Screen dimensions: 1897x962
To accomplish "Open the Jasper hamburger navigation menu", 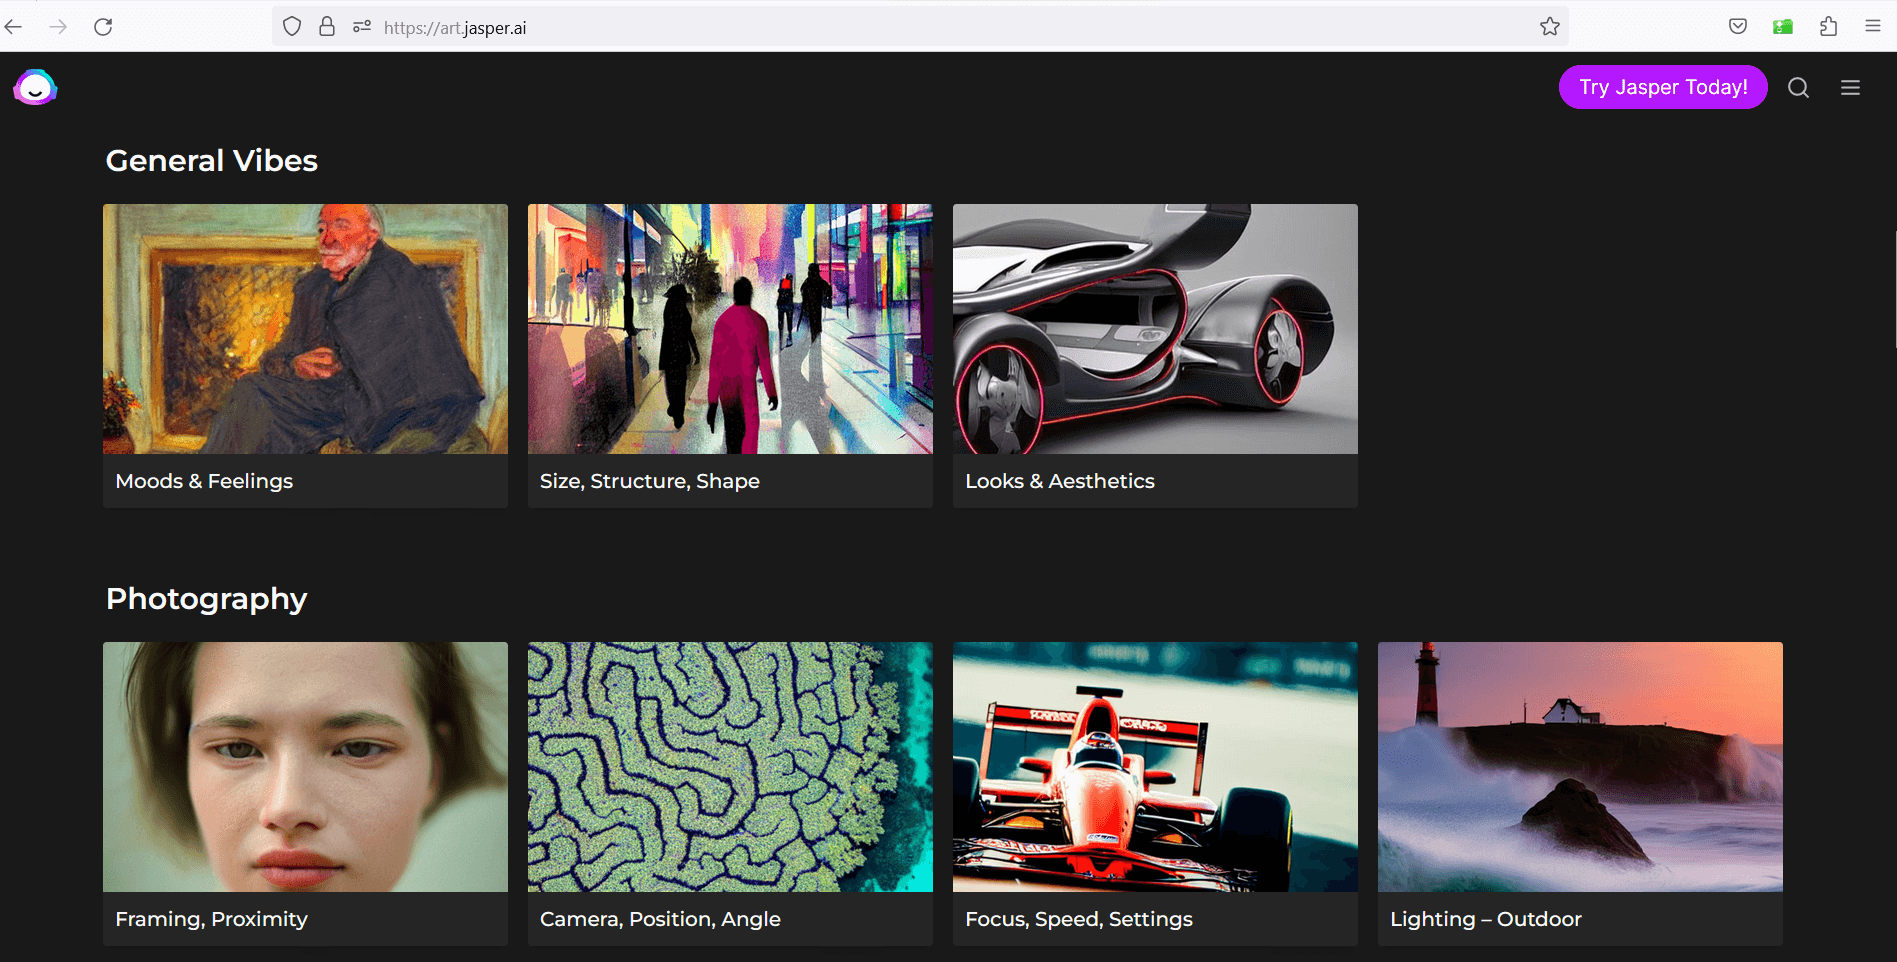I will (x=1850, y=88).
